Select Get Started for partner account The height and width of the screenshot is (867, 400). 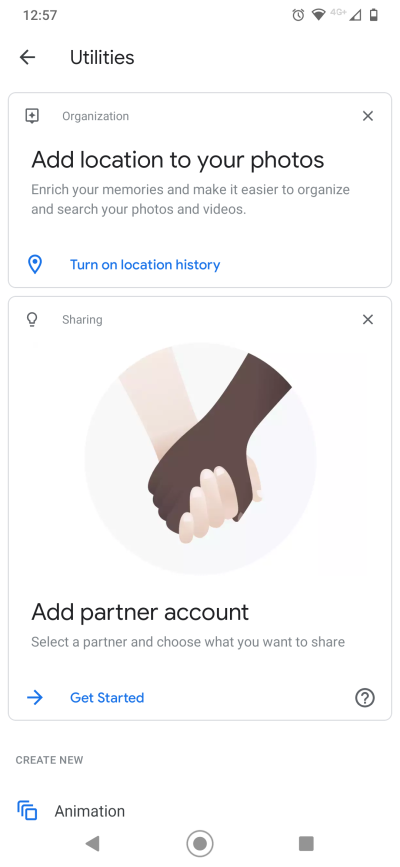(x=107, y=698)
